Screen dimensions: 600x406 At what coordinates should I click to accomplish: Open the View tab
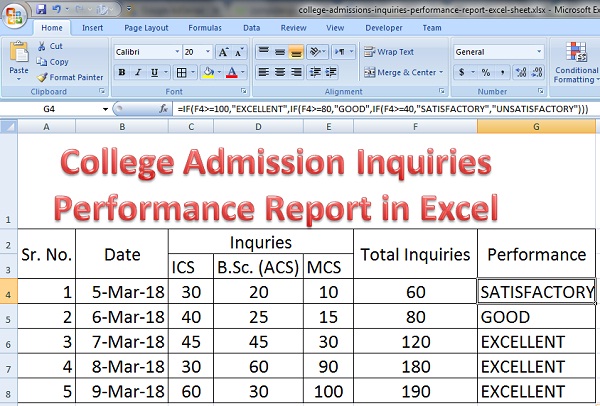point(335,28)
